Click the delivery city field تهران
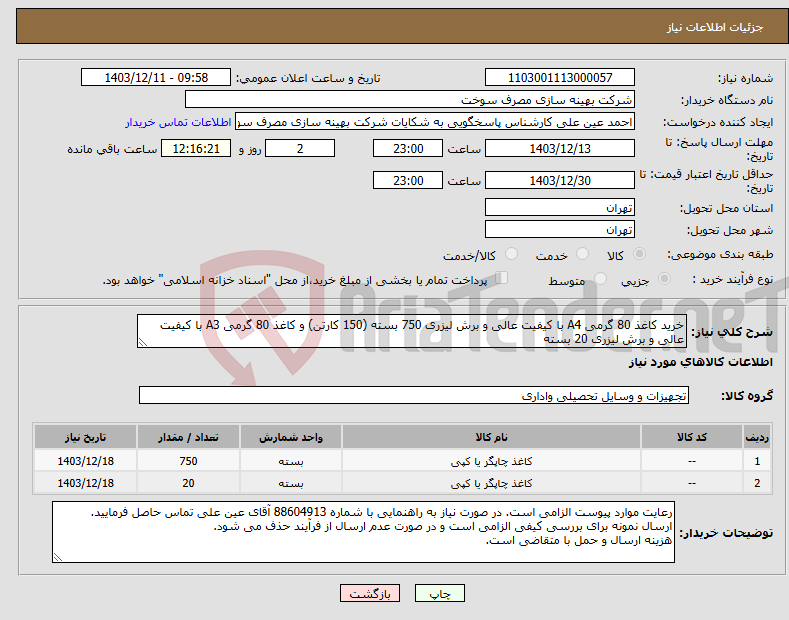 click(x=560, y=229)
